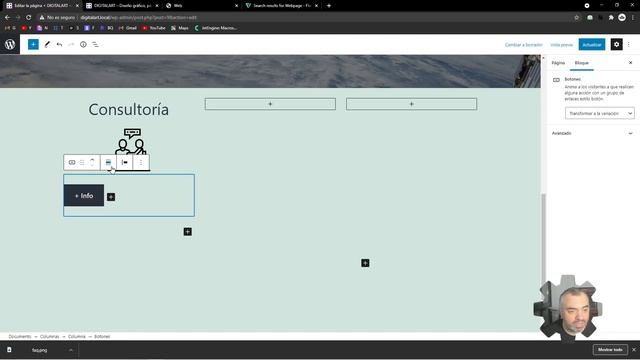Select the pencil edit tool
The image size is (640, 360).
pos(47,44)
